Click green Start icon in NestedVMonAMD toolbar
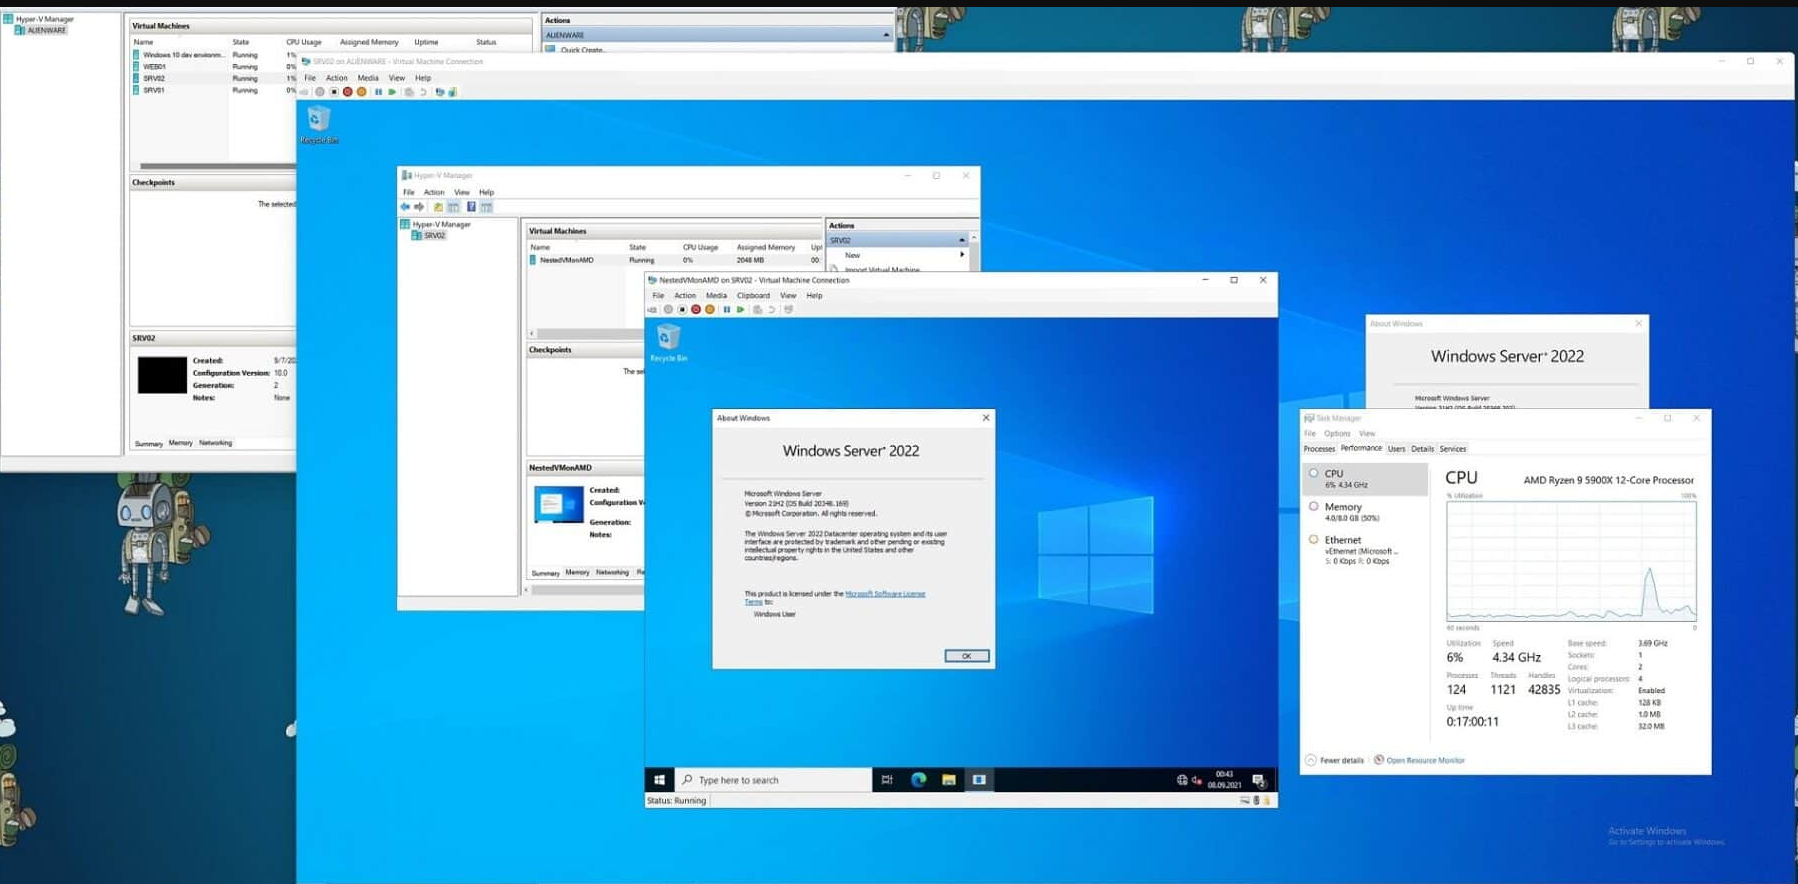Image resolution: width=1798 pixels, height=884 pixels. click(x=740, y=310)
